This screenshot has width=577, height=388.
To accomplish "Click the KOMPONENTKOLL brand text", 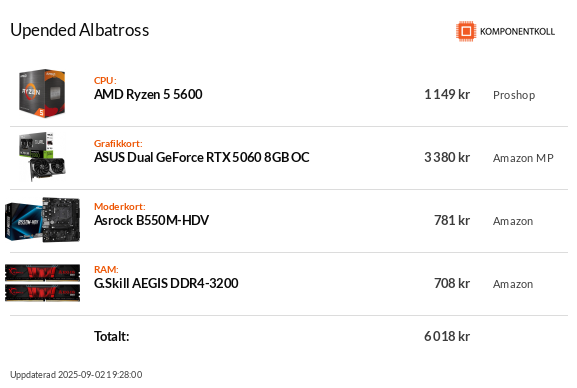I will (x=517, y=32).
